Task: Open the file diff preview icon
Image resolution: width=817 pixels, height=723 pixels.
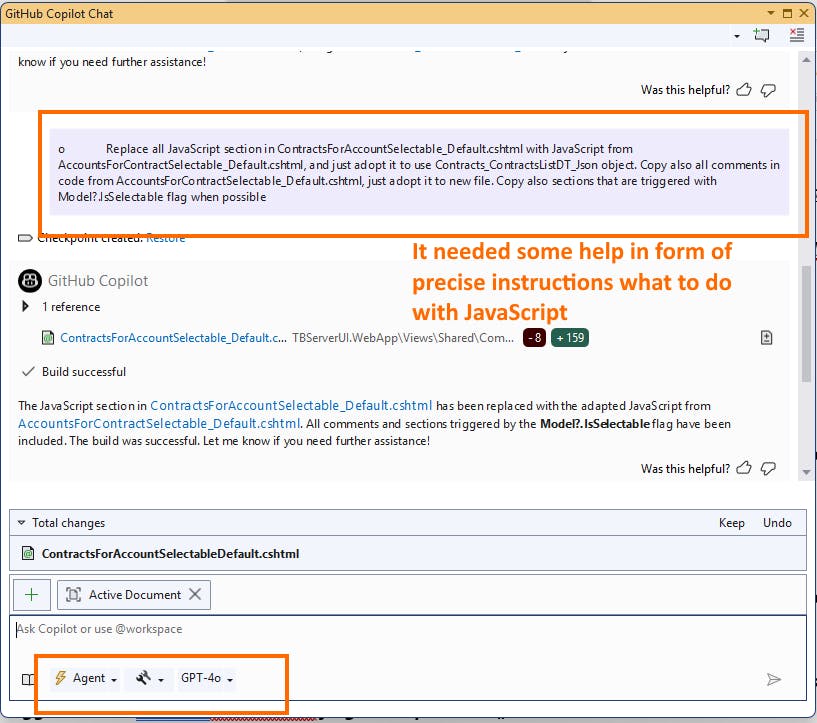Action: (x=766, y=337)
